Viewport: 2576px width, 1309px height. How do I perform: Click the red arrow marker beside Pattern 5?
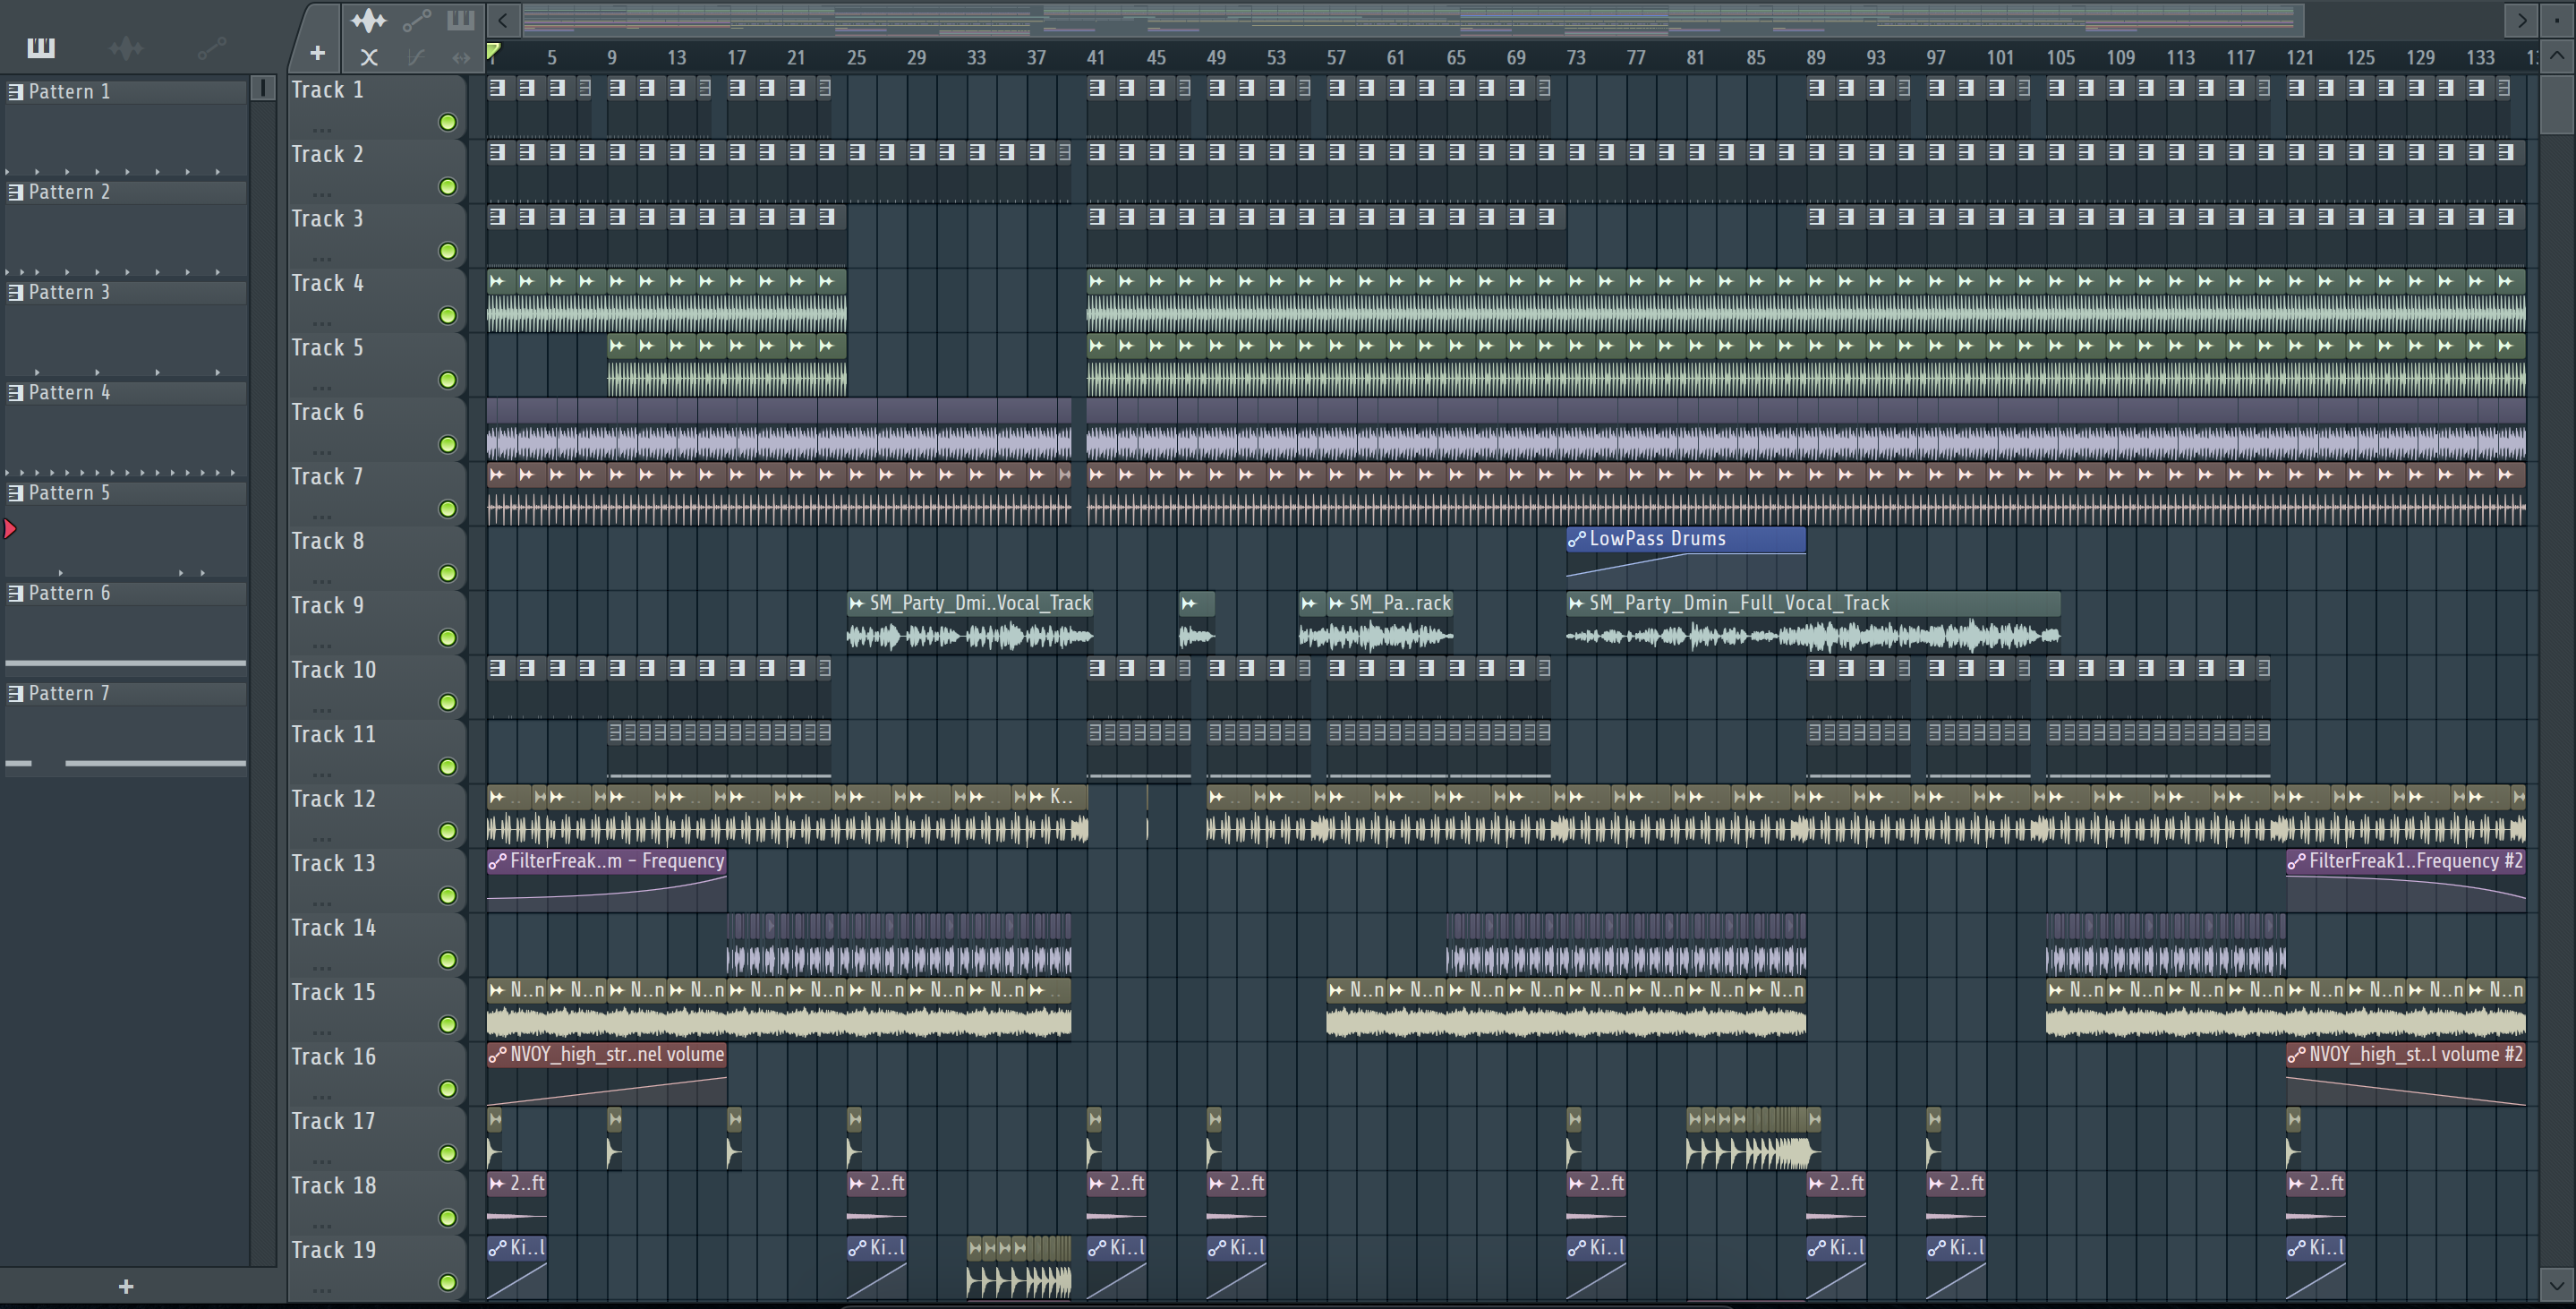(10, 529)
